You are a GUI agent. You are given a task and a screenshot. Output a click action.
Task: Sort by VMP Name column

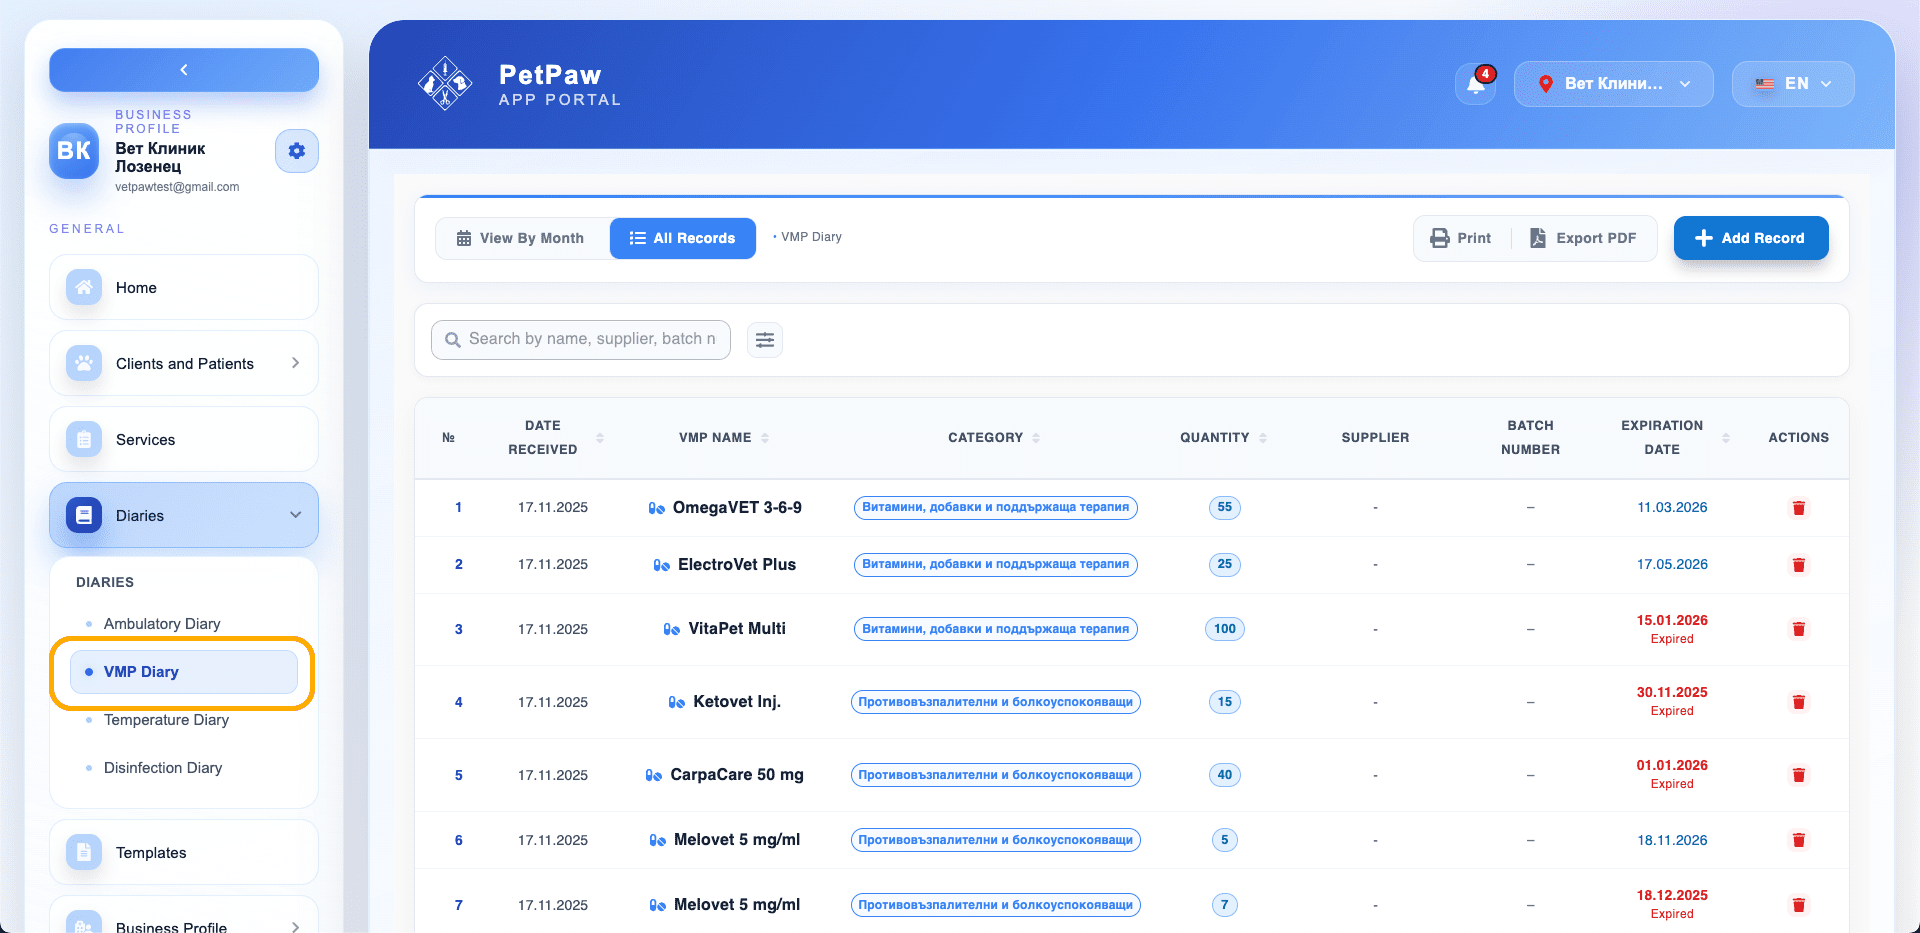point(765,438)
